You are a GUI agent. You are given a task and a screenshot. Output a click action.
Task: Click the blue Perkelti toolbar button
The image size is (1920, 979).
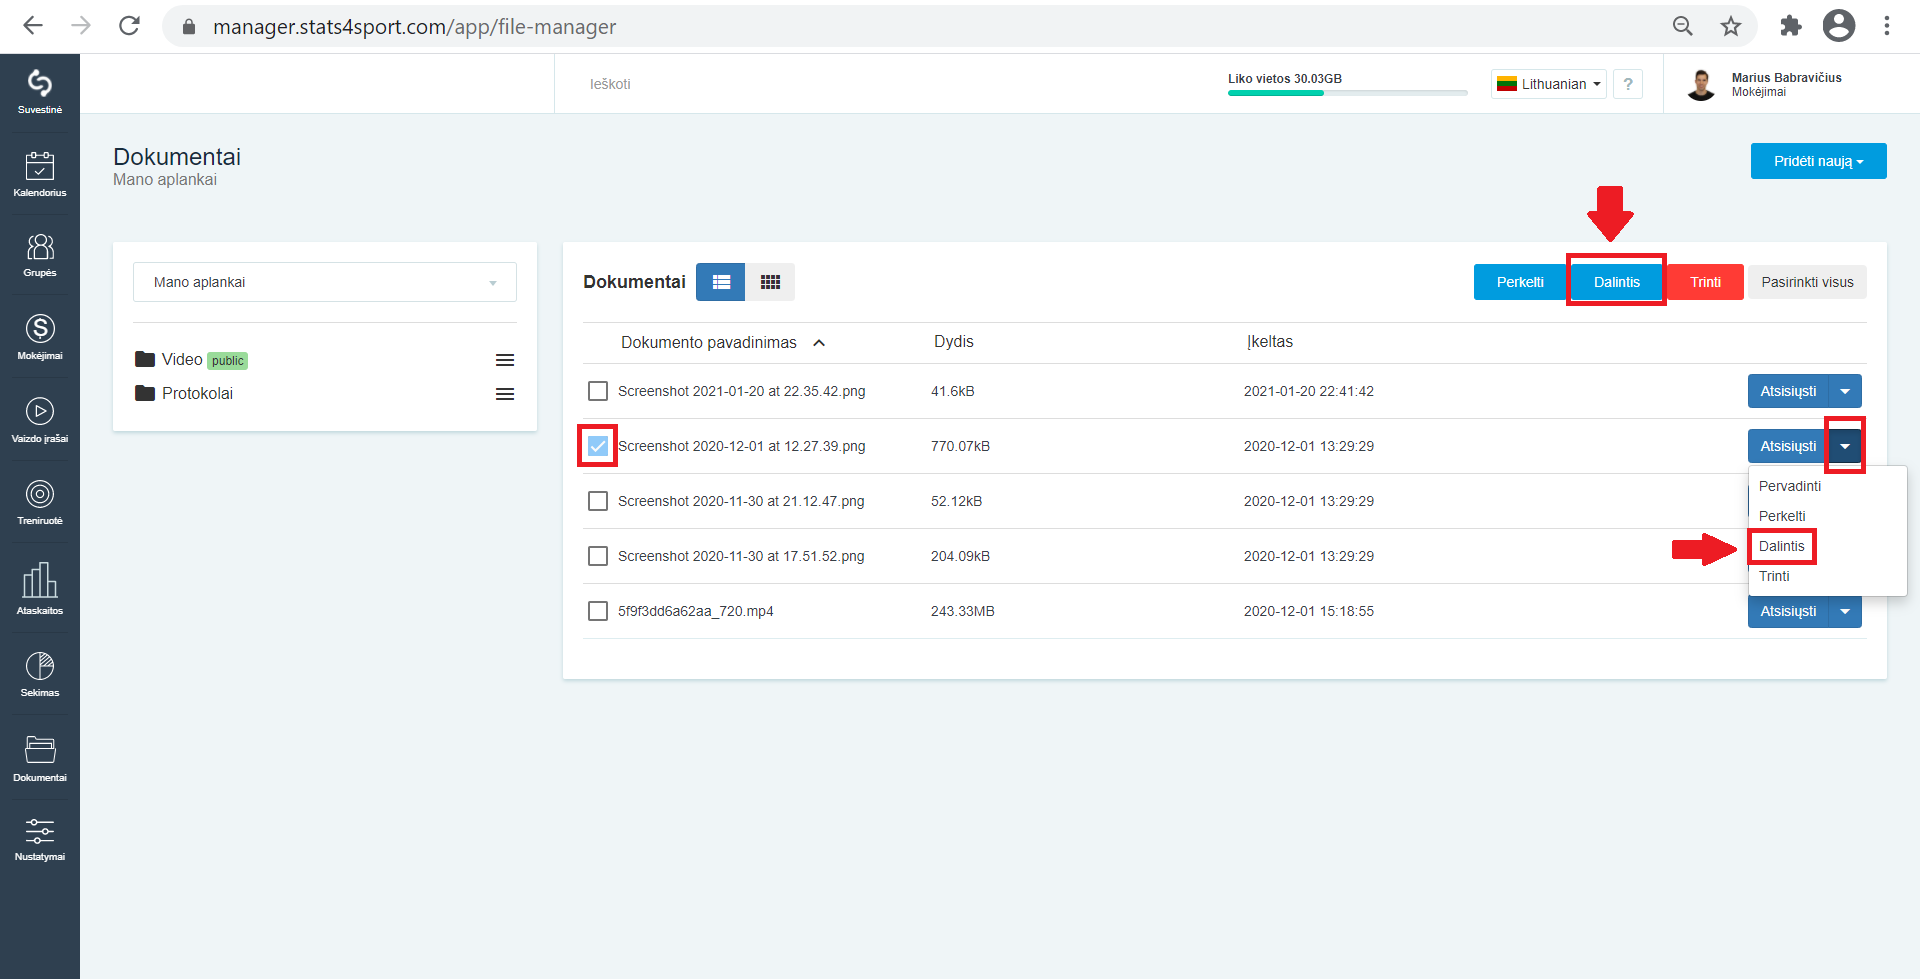1520,282
